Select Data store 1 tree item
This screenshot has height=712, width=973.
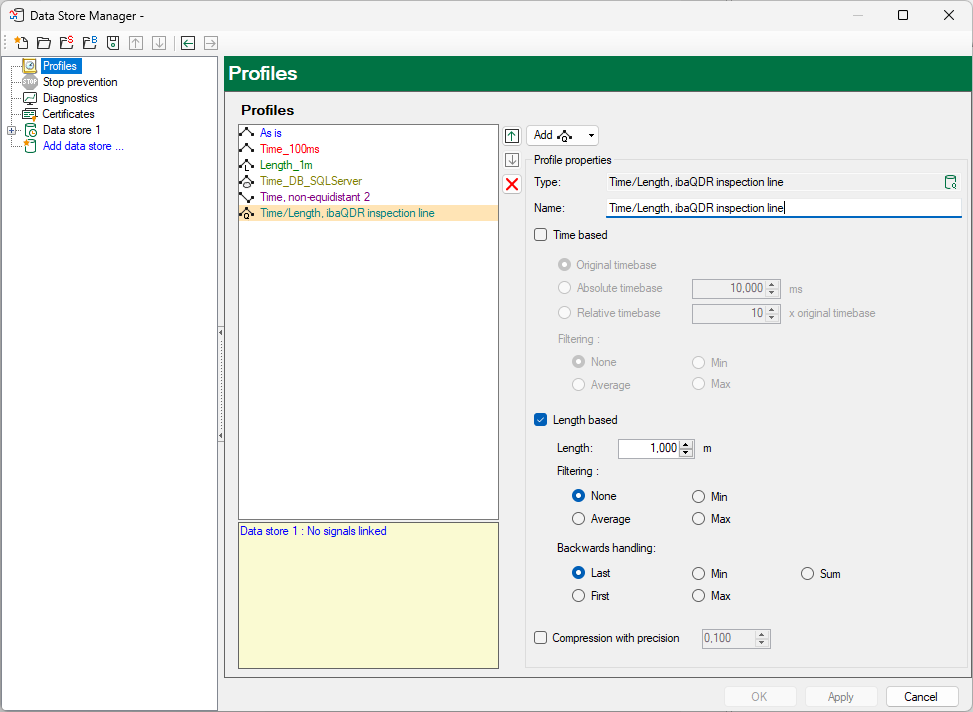click(71, 130)
